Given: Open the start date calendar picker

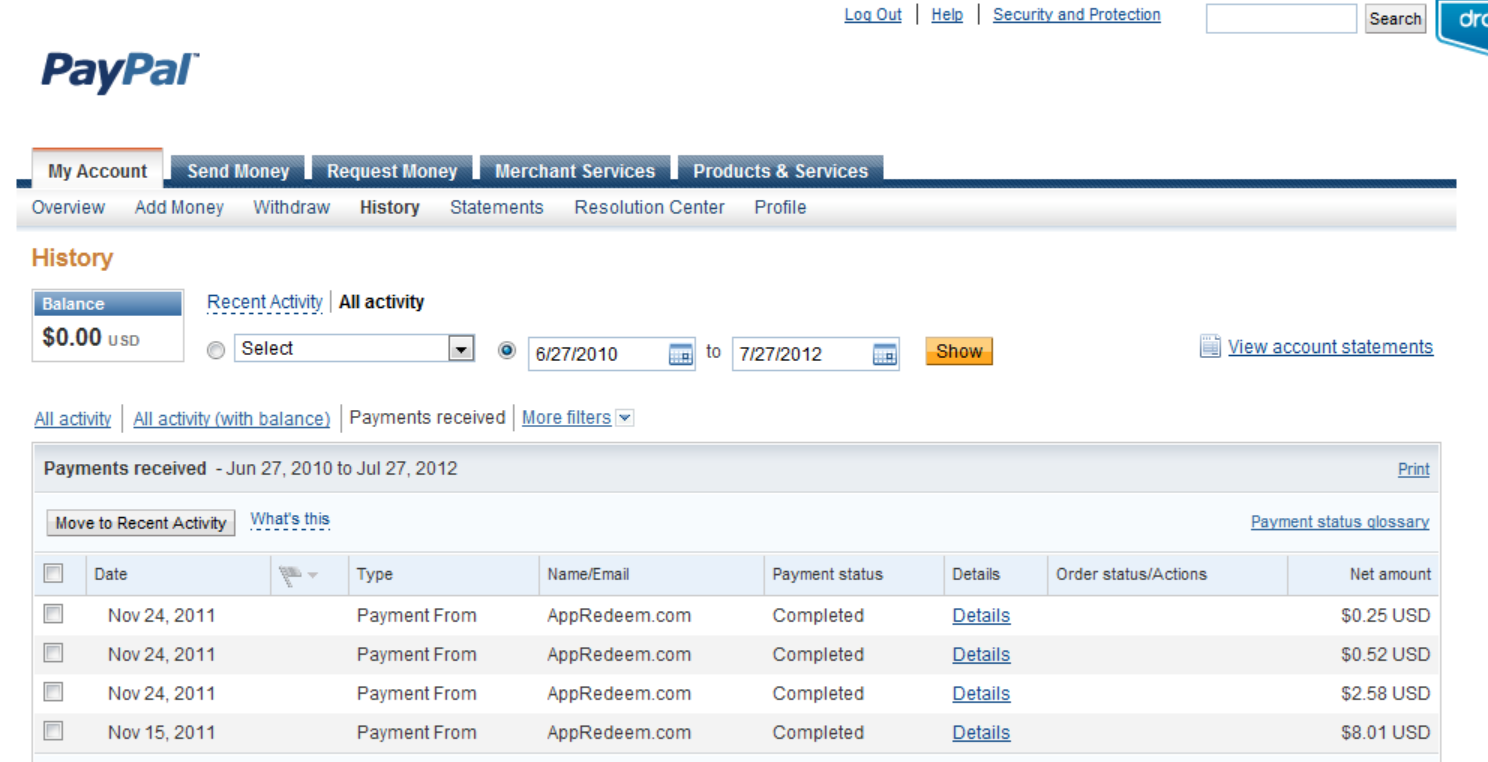Looking at the screenshot, I should click(680, 354).
